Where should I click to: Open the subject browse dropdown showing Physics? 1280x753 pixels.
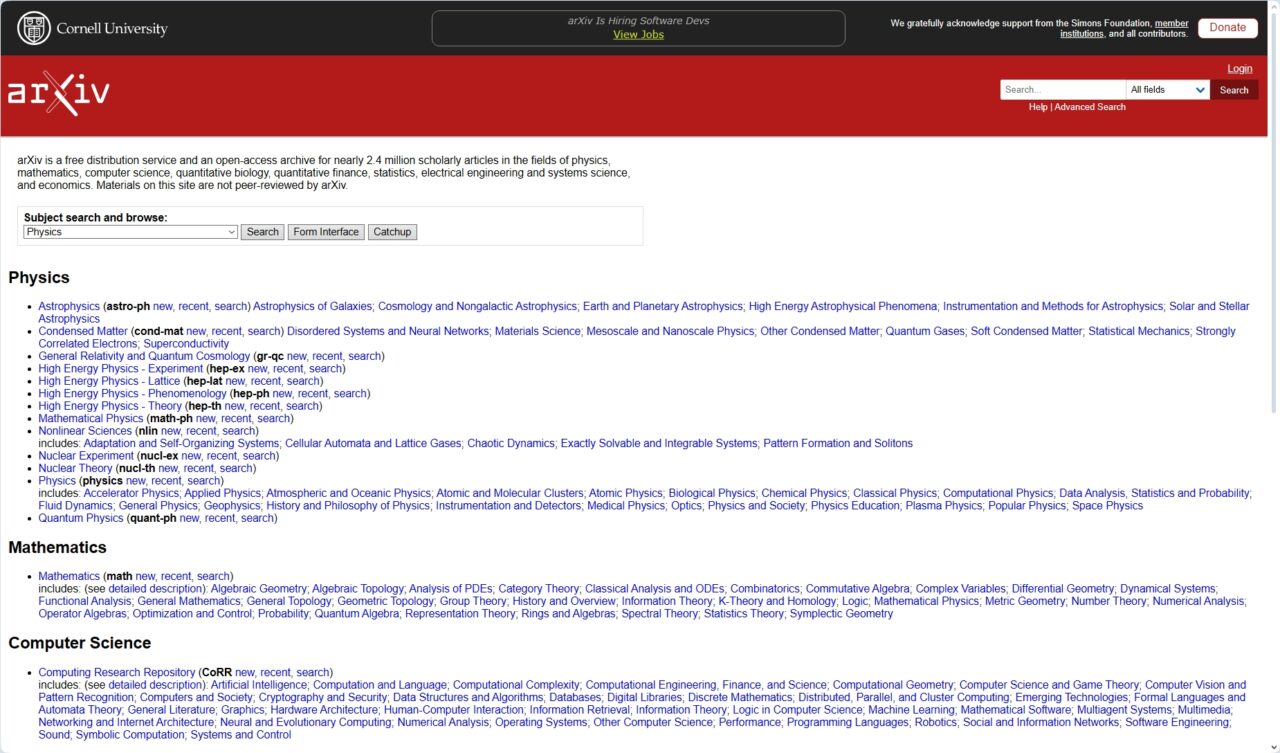point(128,231)
